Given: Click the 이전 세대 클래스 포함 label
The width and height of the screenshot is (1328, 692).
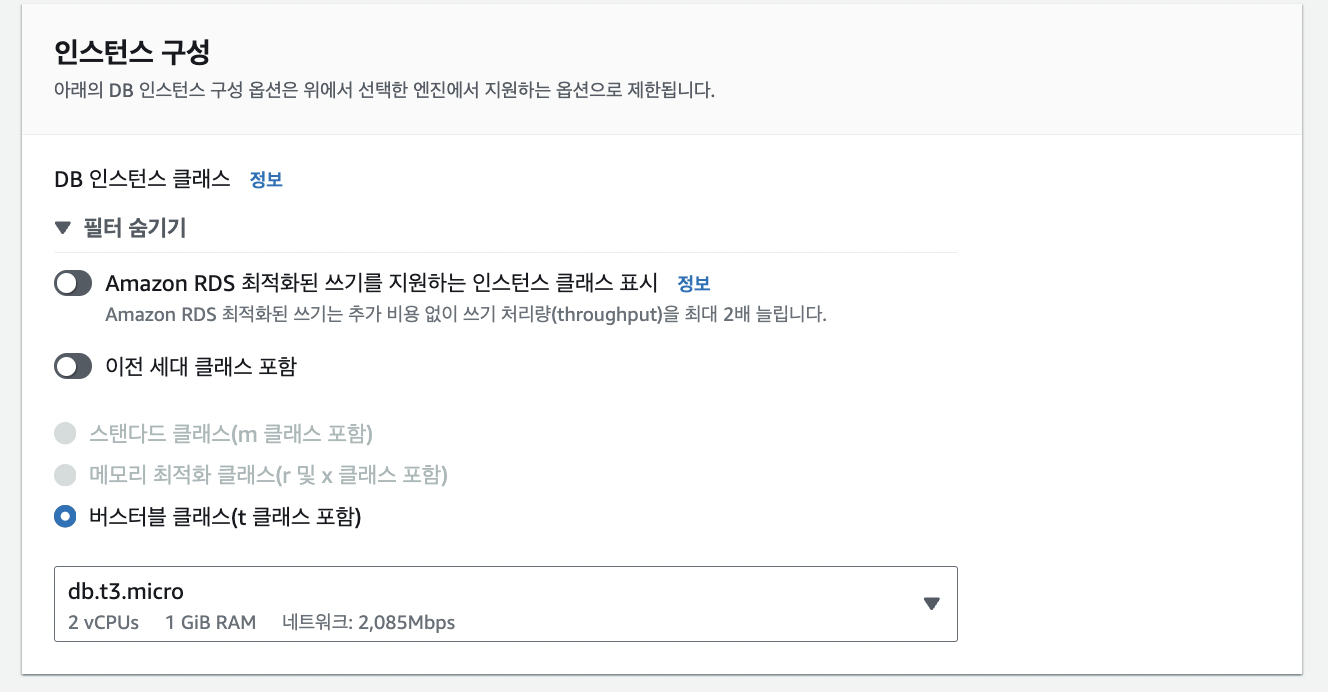Looking at the screenshot, I should [201, 367].
